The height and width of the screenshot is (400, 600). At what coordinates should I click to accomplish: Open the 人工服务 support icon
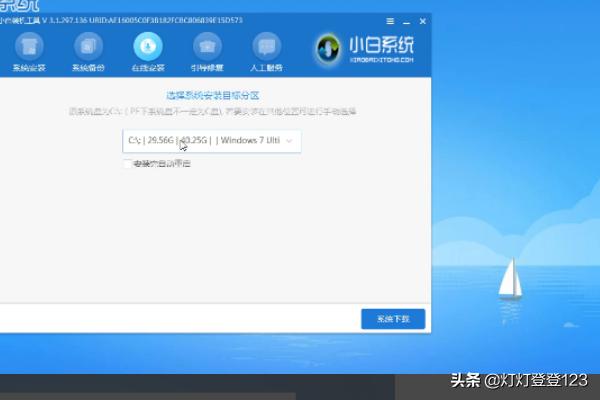pos(267,47)
